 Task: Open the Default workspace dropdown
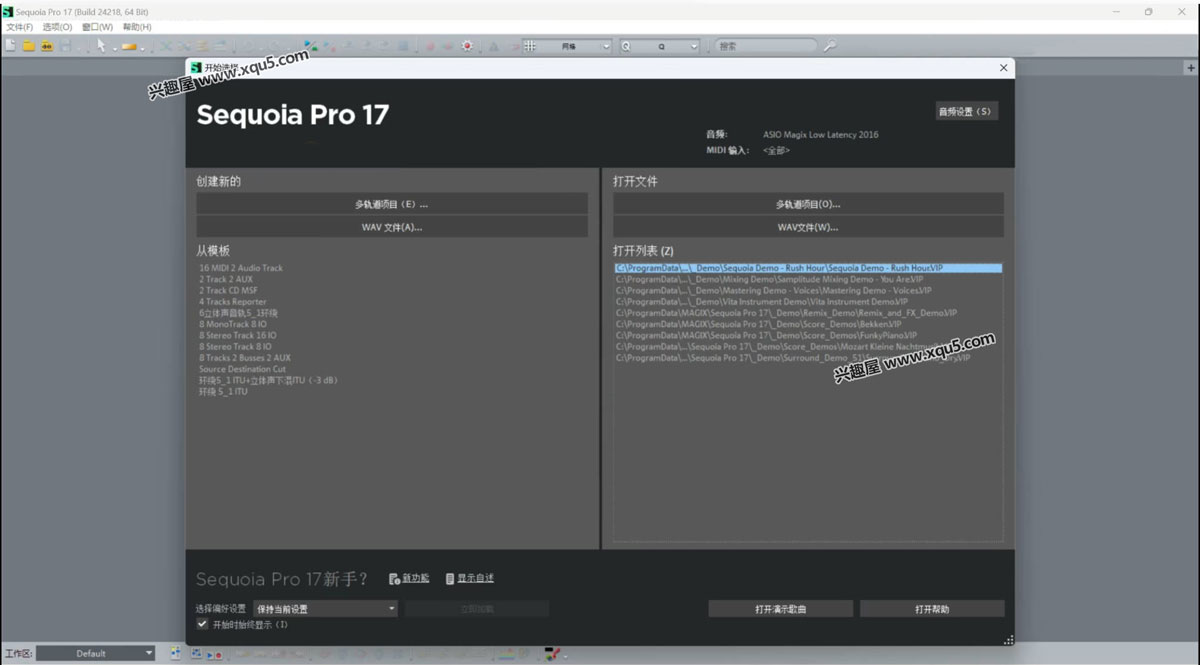click(x=96, y=653)
